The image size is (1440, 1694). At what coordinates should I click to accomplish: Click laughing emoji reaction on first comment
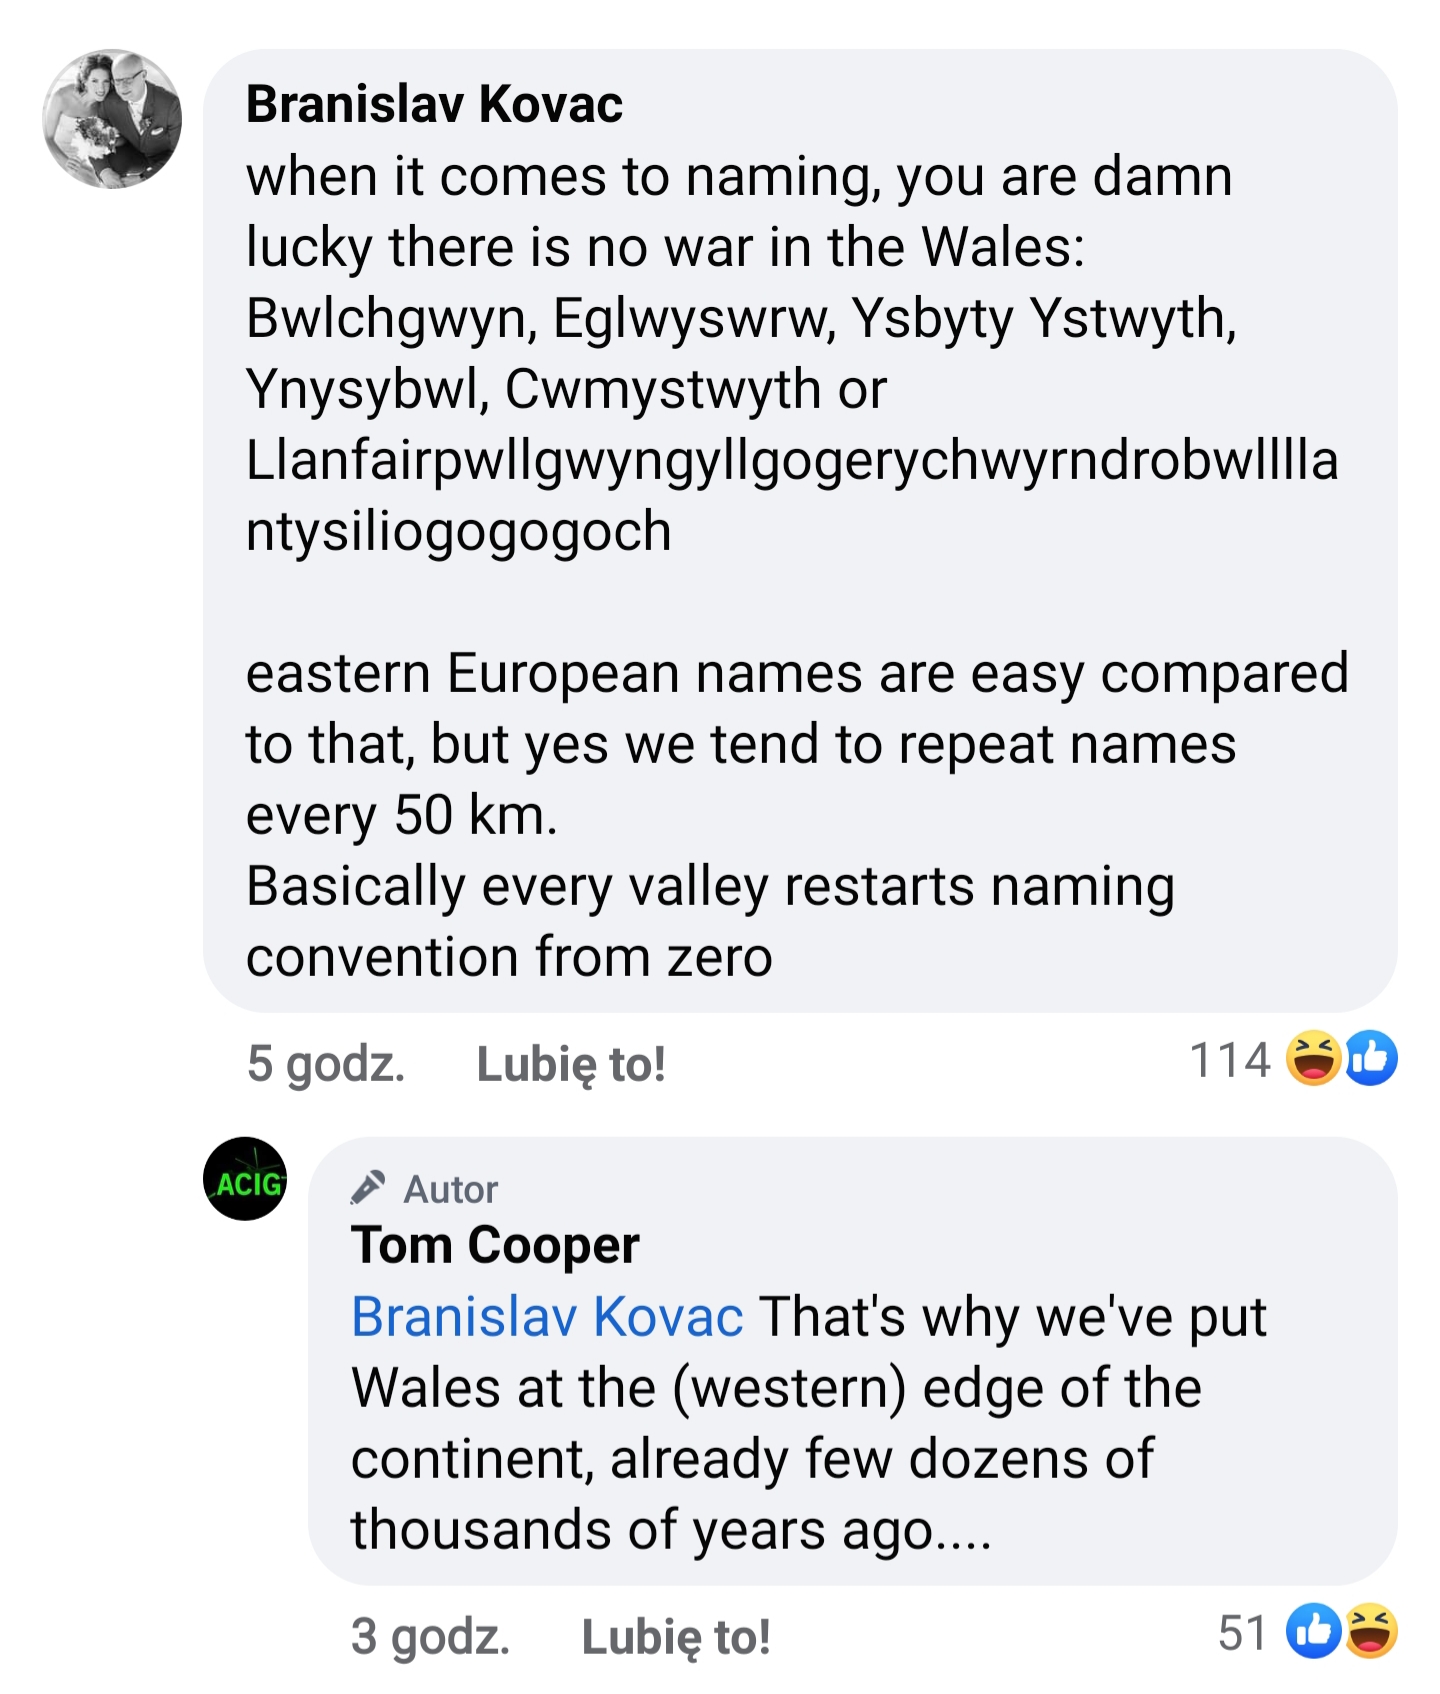pos(1314,1058)
